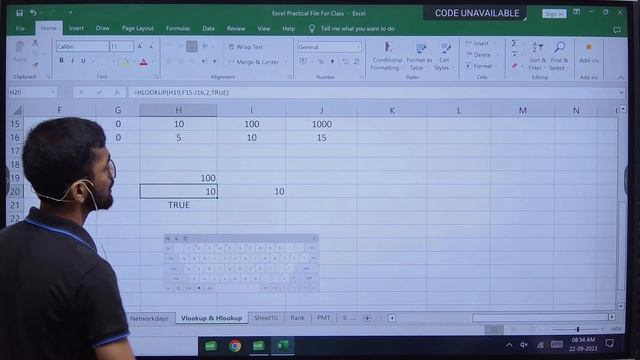This screenshot has width=640, height=360.
Task: Switch to the Formulas ribbon tab
Action: coord(178,28)
